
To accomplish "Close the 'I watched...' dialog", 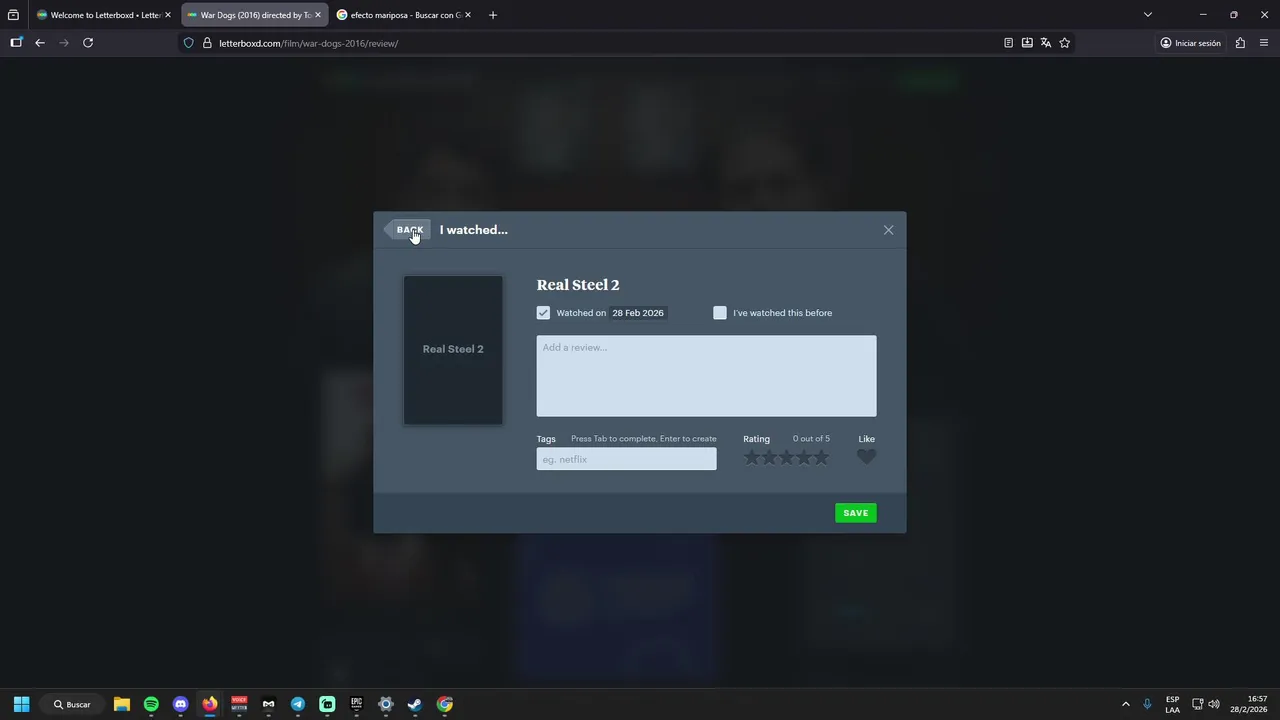I will pos(888,230).
